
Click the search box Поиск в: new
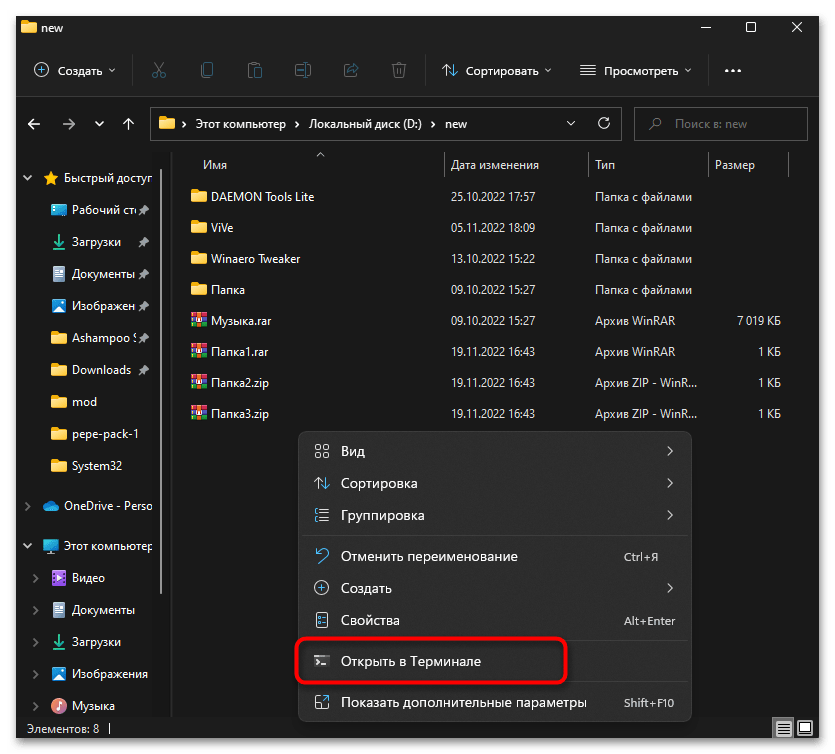point(721,124)
